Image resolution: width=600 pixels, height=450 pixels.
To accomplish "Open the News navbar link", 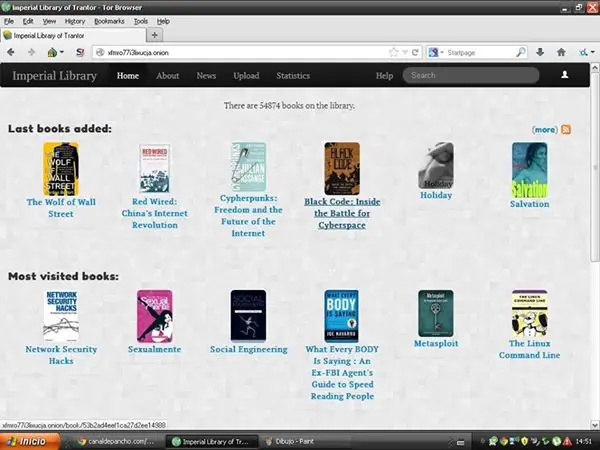I will [x=206, y=75].
